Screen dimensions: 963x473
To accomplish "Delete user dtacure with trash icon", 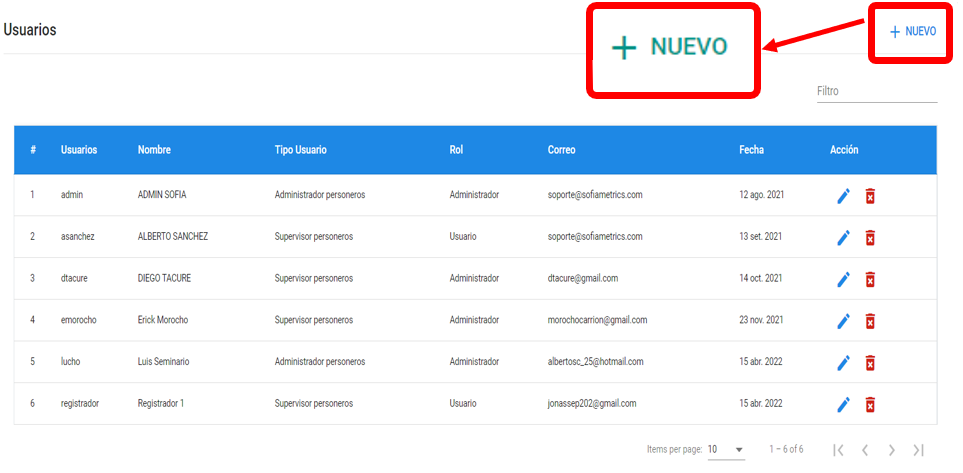I will 870,279.
